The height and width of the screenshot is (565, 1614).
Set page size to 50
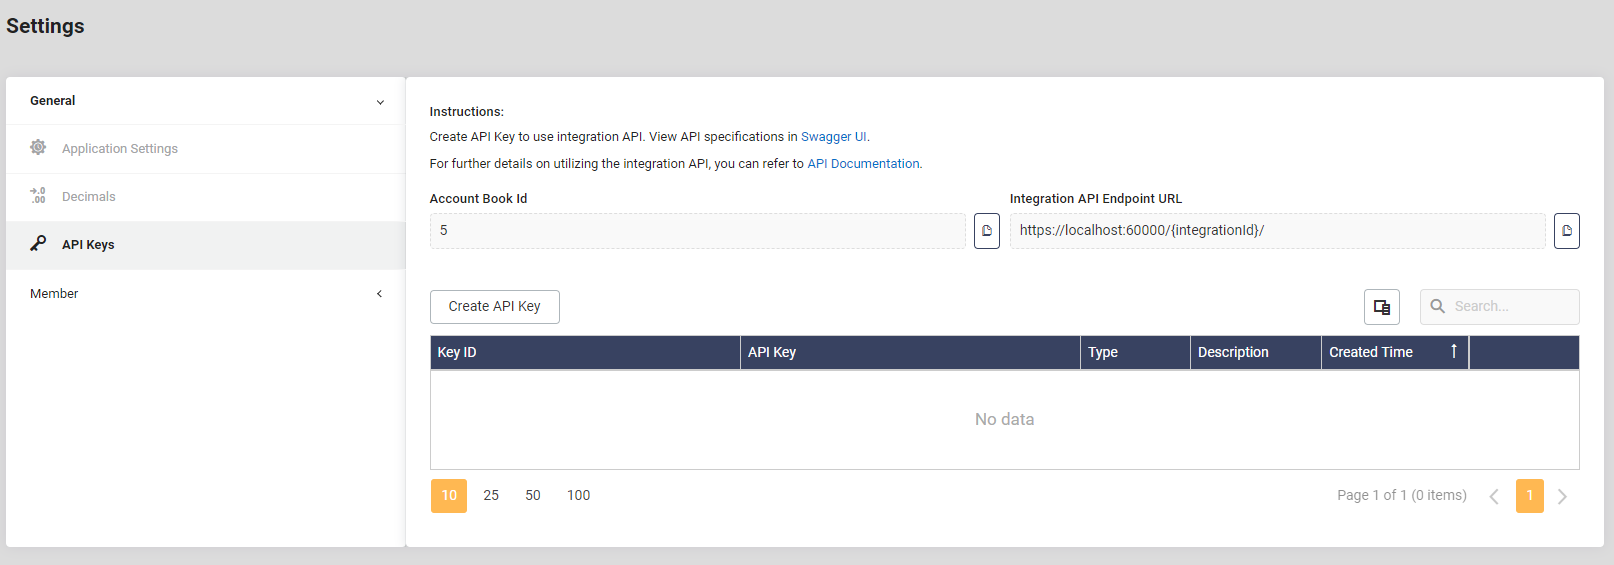[533, 496]
